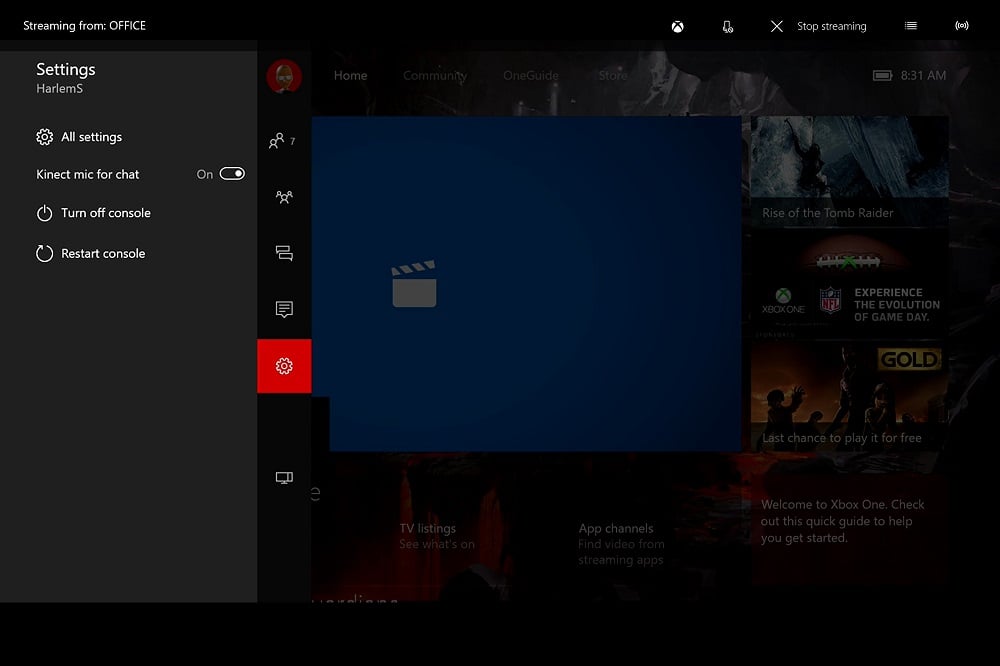Click the gear icon next to All settings
Viewport: 1000px width, 666px height.
(x=45, y=137)
